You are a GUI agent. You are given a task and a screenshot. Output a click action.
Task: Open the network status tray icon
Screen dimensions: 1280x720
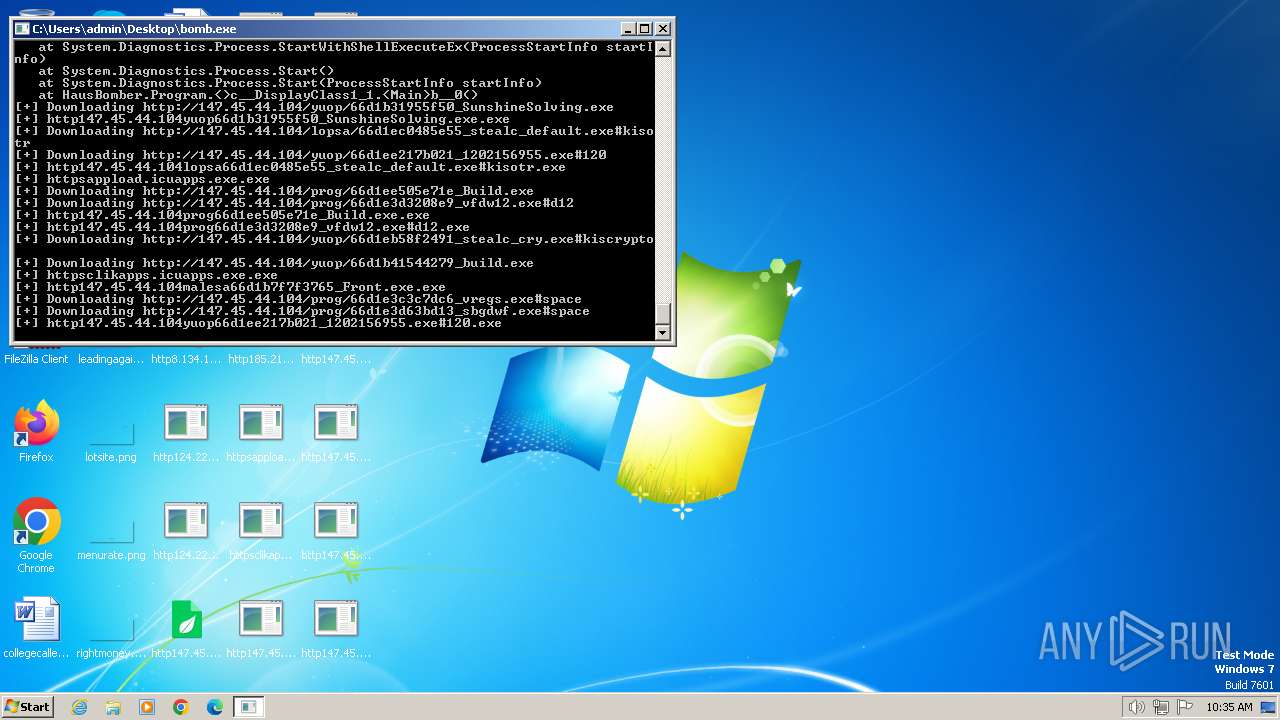point(1161,707)
